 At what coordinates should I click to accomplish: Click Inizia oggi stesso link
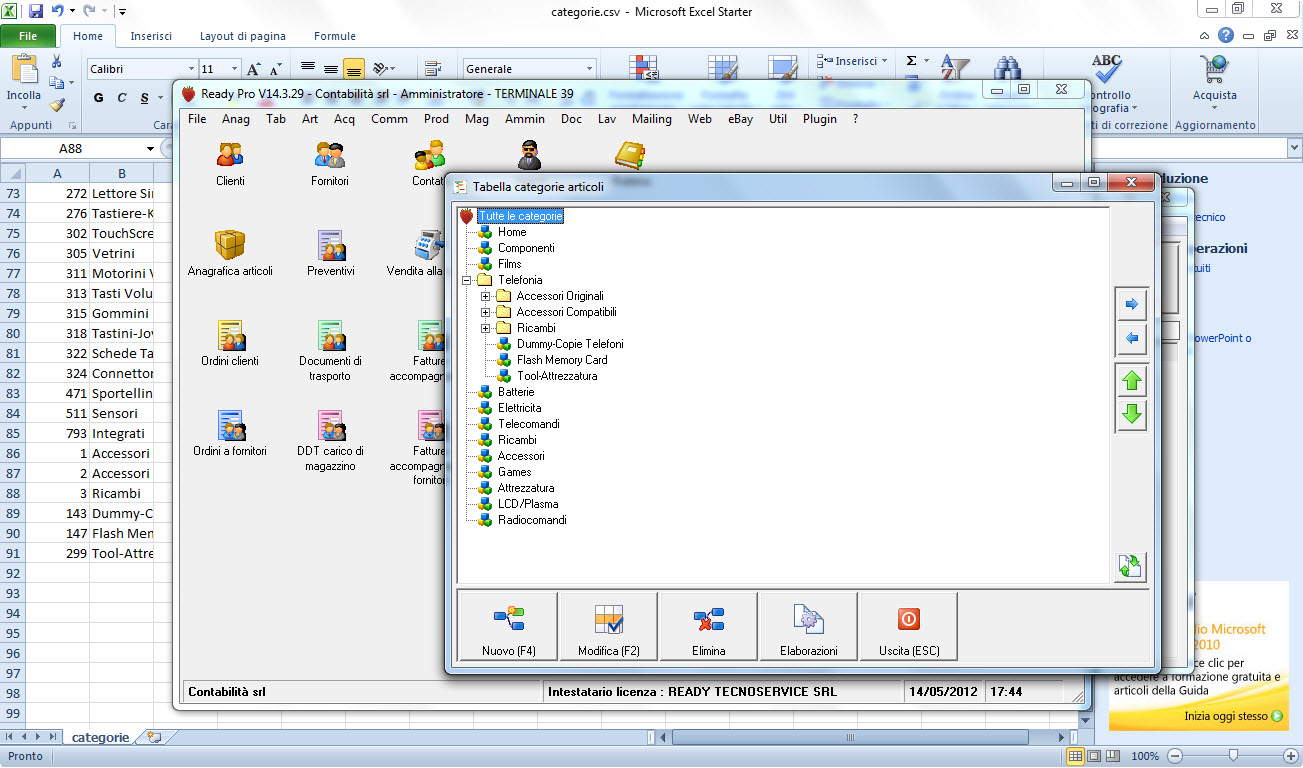(x=1234, y=716)
